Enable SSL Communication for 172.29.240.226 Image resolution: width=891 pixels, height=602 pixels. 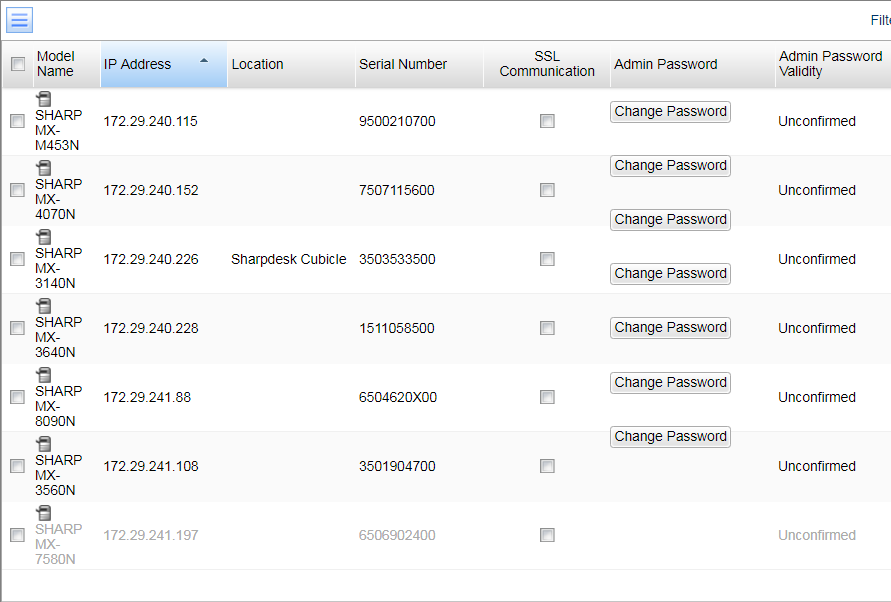click(547, 259)
